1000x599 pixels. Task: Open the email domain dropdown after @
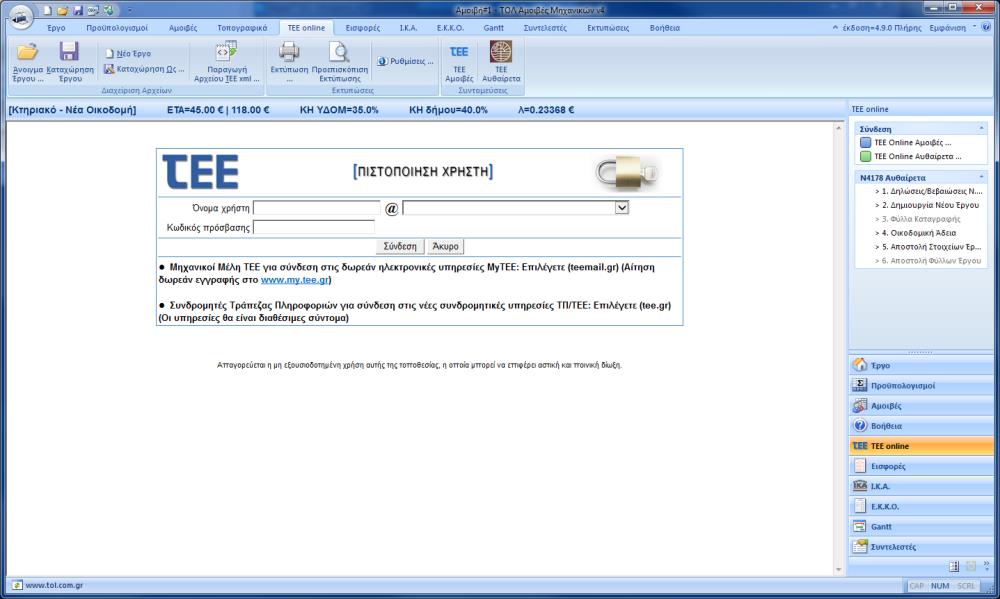tap(622, 208)
